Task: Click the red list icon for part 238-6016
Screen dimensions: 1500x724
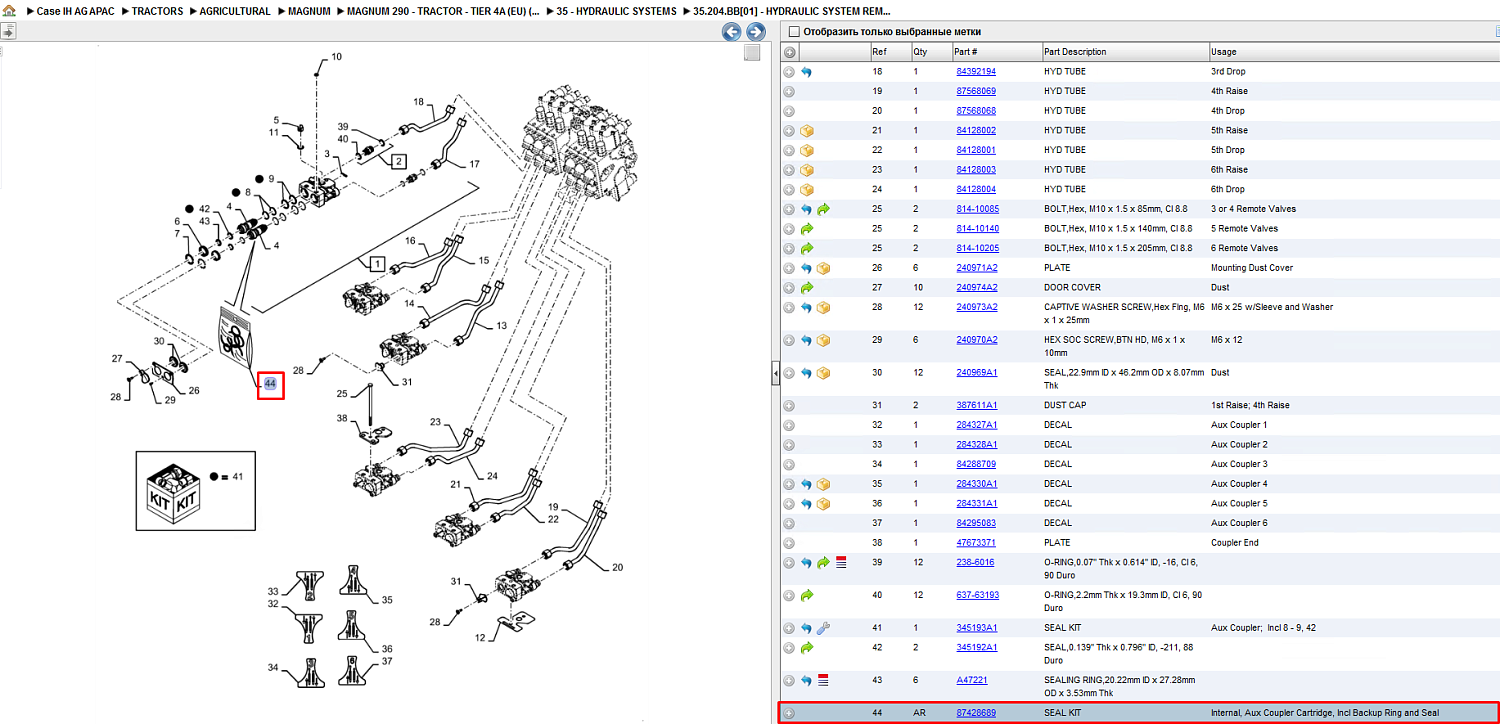Action: click(840, 563)
